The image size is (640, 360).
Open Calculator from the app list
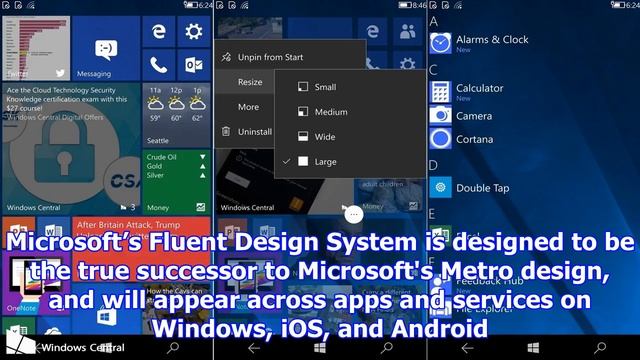click(480, 88)
